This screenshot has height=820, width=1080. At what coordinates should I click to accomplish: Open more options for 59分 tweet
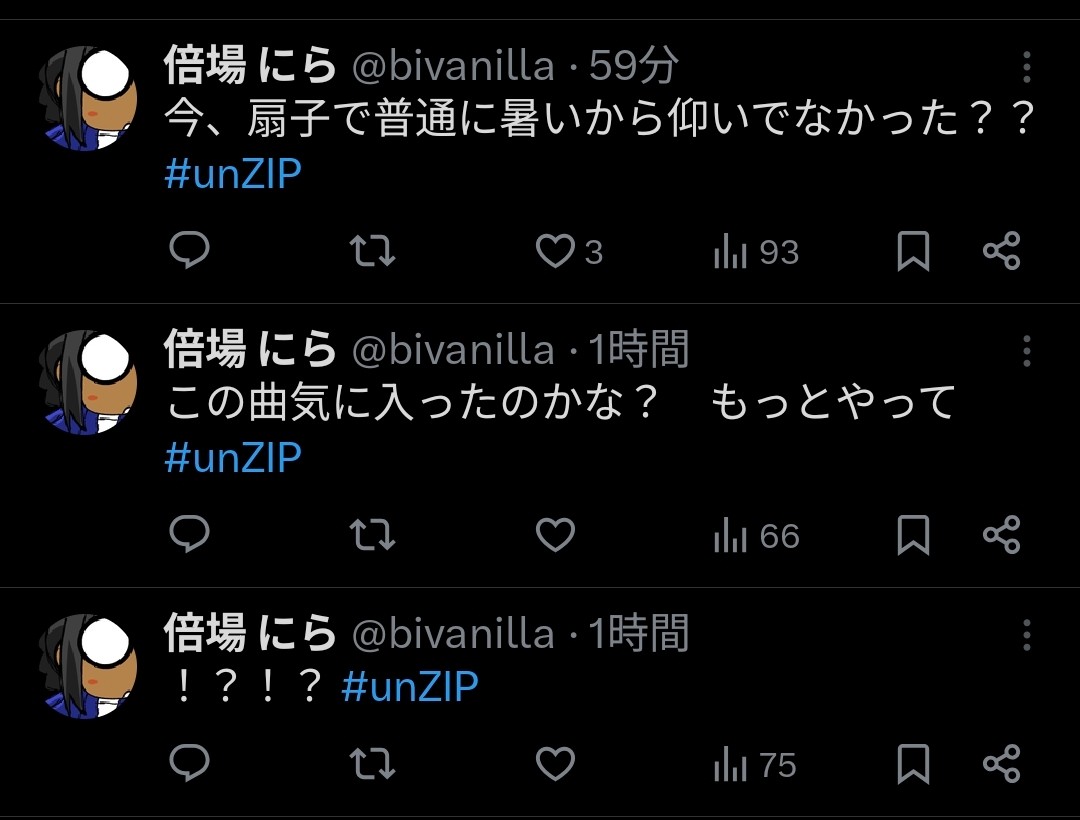(1026, 67)
